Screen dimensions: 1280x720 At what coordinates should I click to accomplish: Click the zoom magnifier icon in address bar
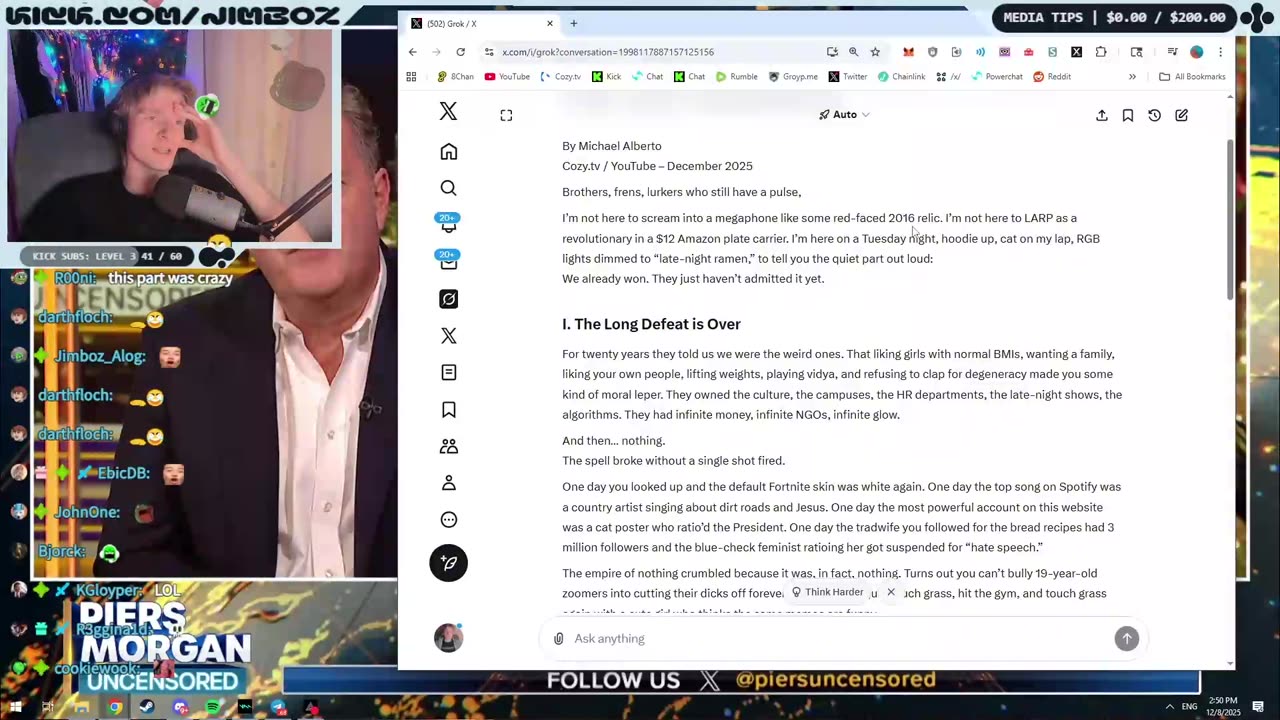pyautogui.click(x=853, y=52)
